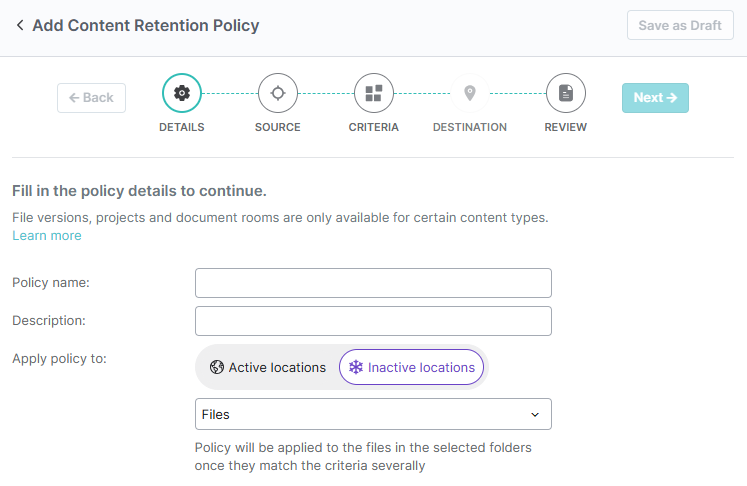Screen dimensions: 747x486
Task: Click the snowflake icon for Inactive locations
Action: (356, 367)
